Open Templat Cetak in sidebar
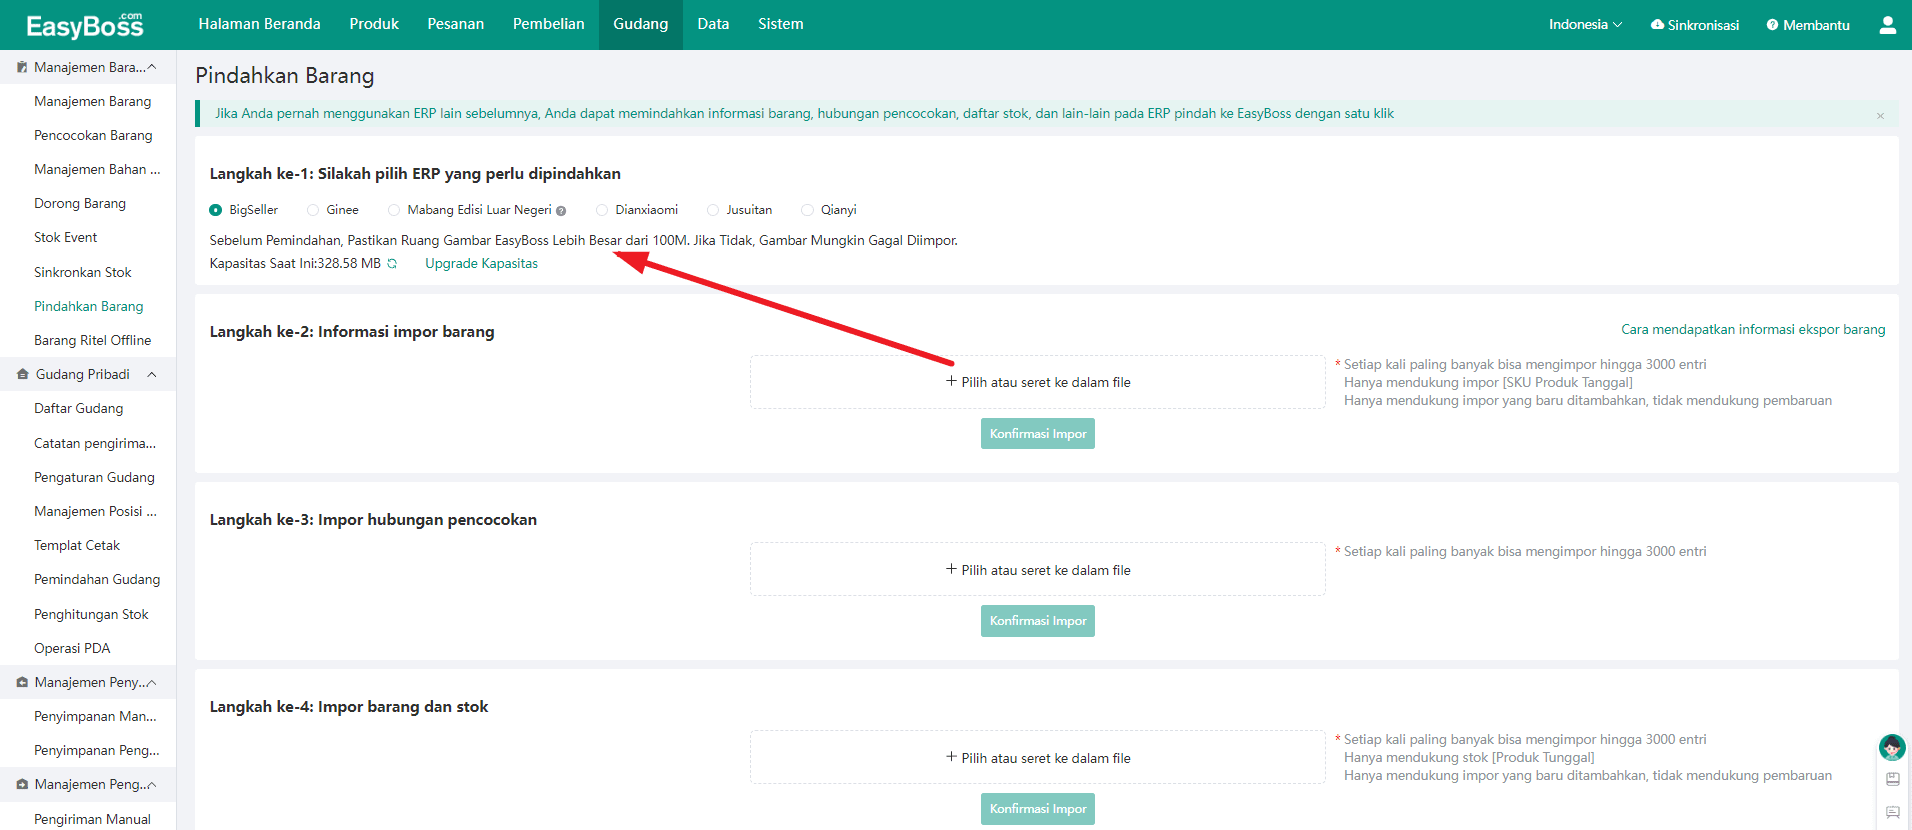 tap(77, 545)
